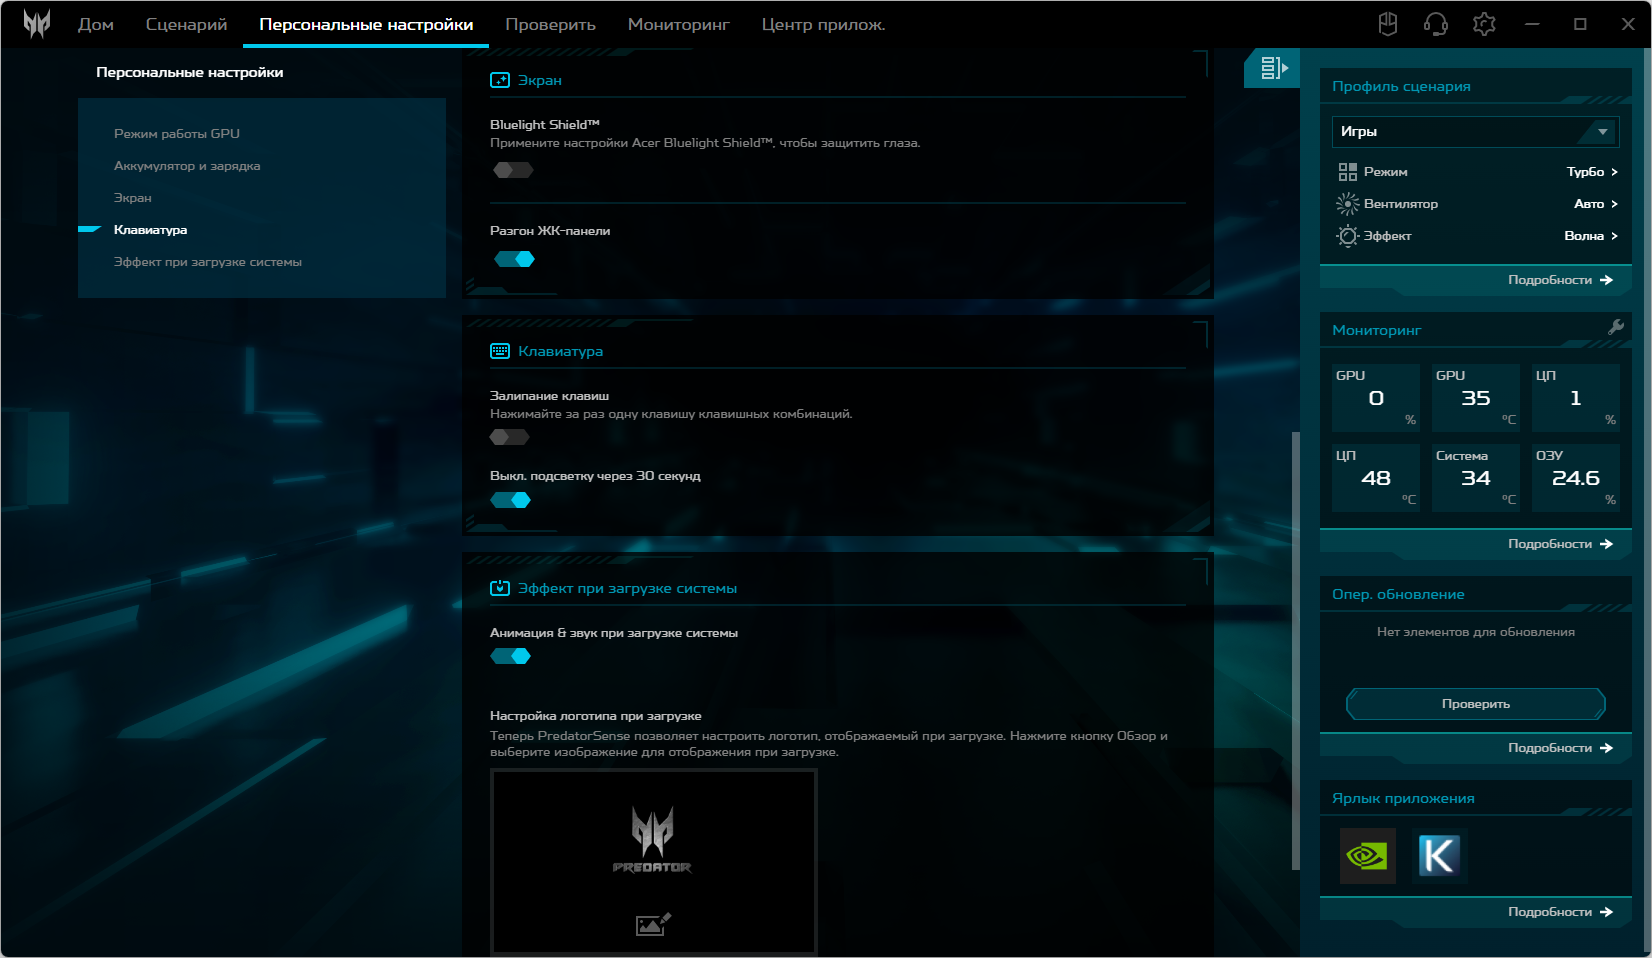
Task: Click Нет элементов для обновления text
Action: click(1476, 632)
